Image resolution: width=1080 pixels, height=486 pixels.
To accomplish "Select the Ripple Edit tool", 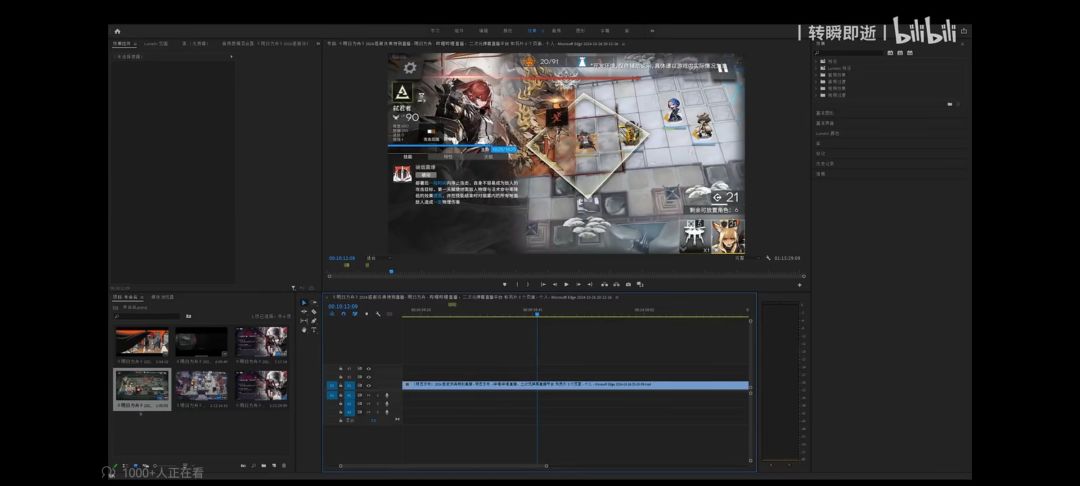I will click(x=304, y=312).
